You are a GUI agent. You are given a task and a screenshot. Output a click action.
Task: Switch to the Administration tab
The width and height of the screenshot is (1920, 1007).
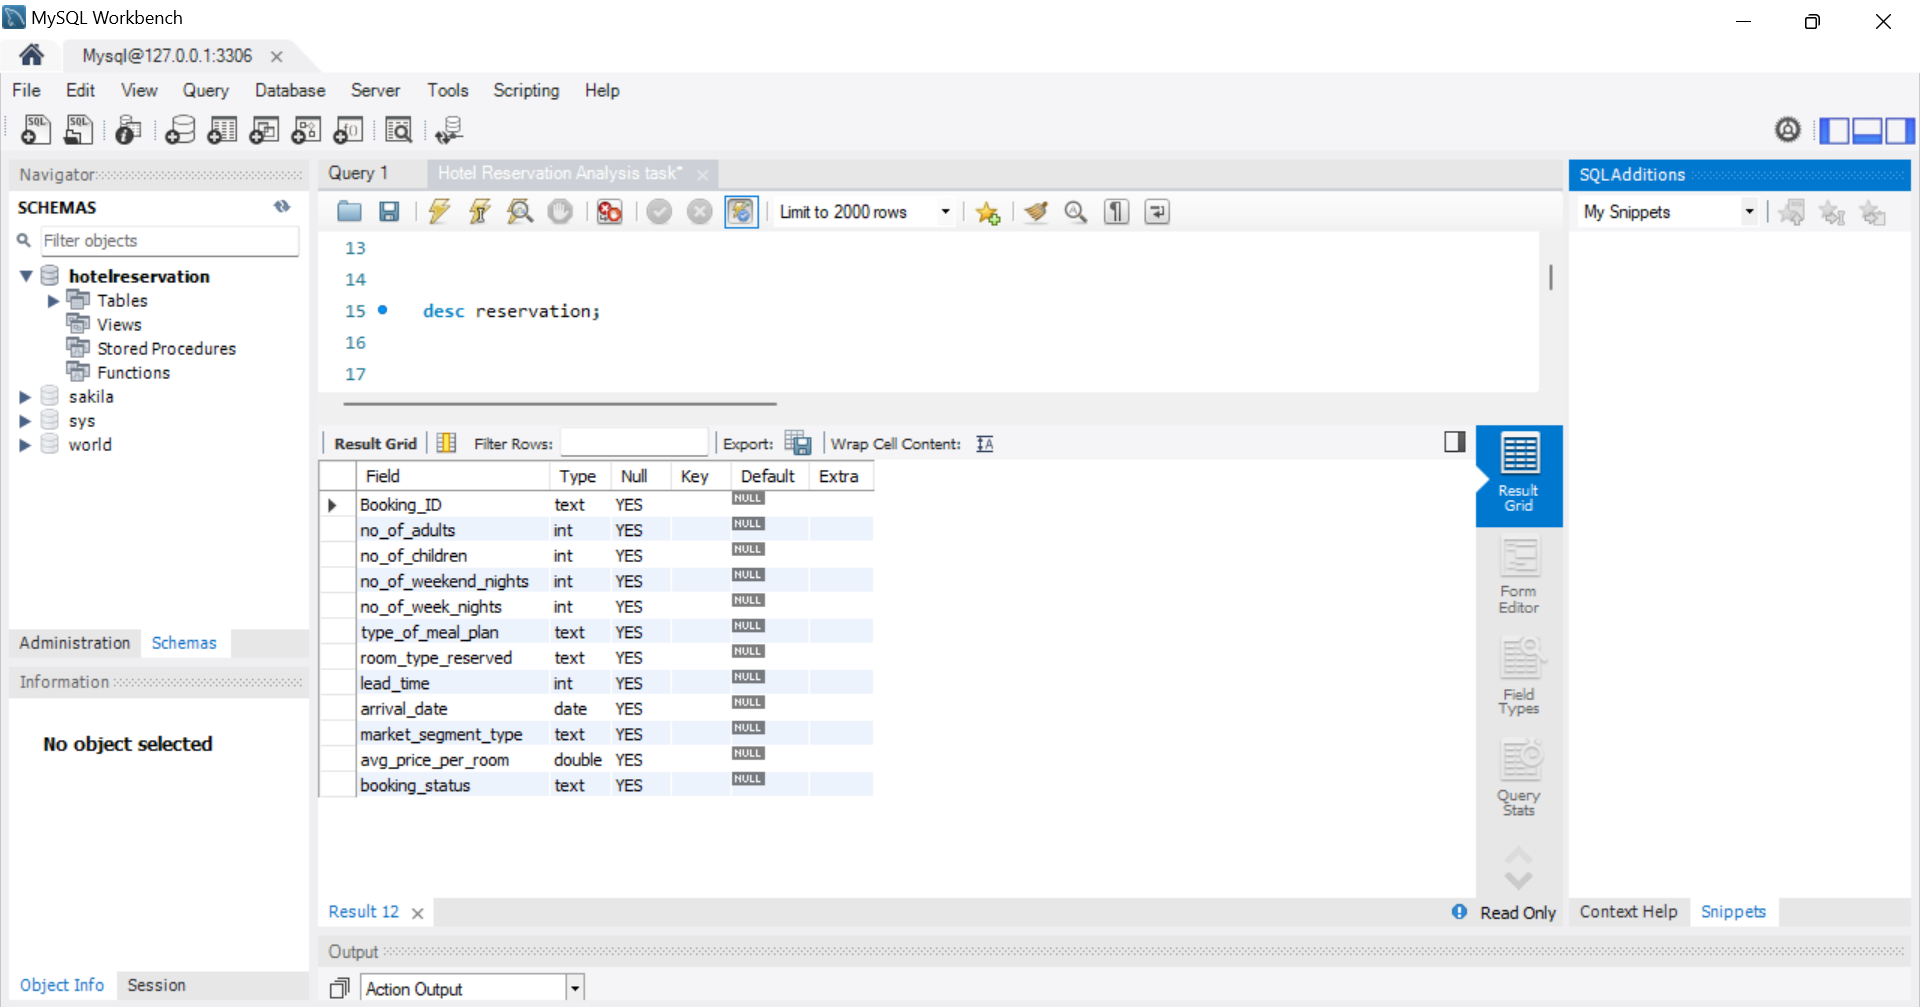point(75,643)
